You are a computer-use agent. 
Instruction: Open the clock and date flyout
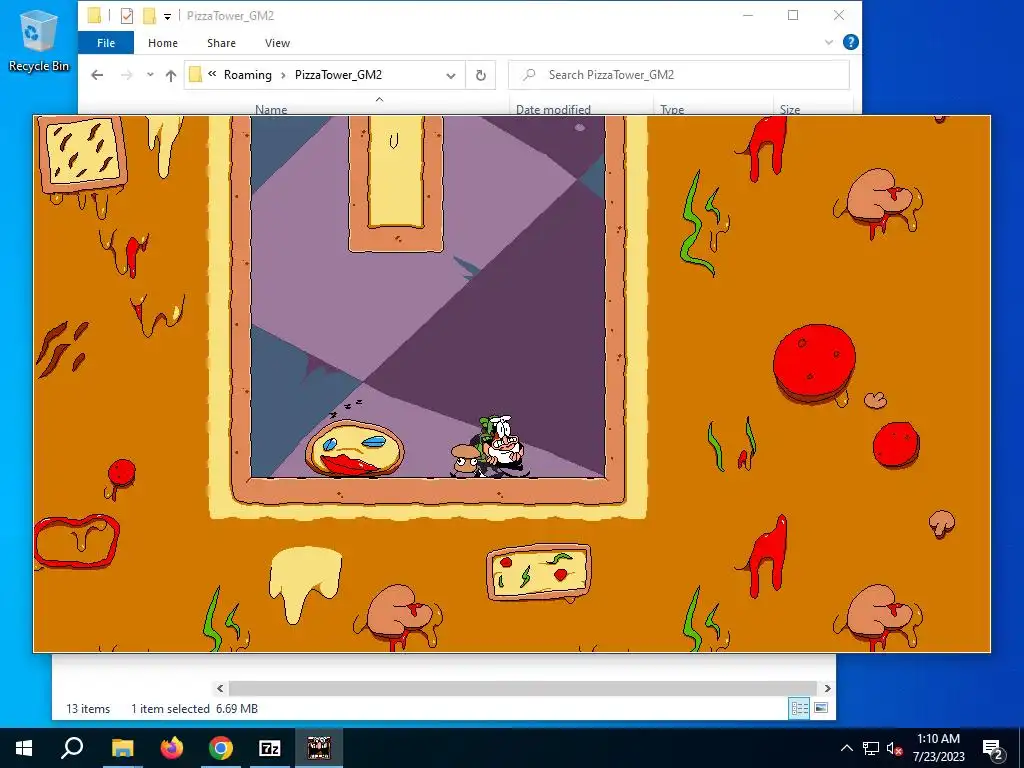pyautogui.click(x=938, y=748)
